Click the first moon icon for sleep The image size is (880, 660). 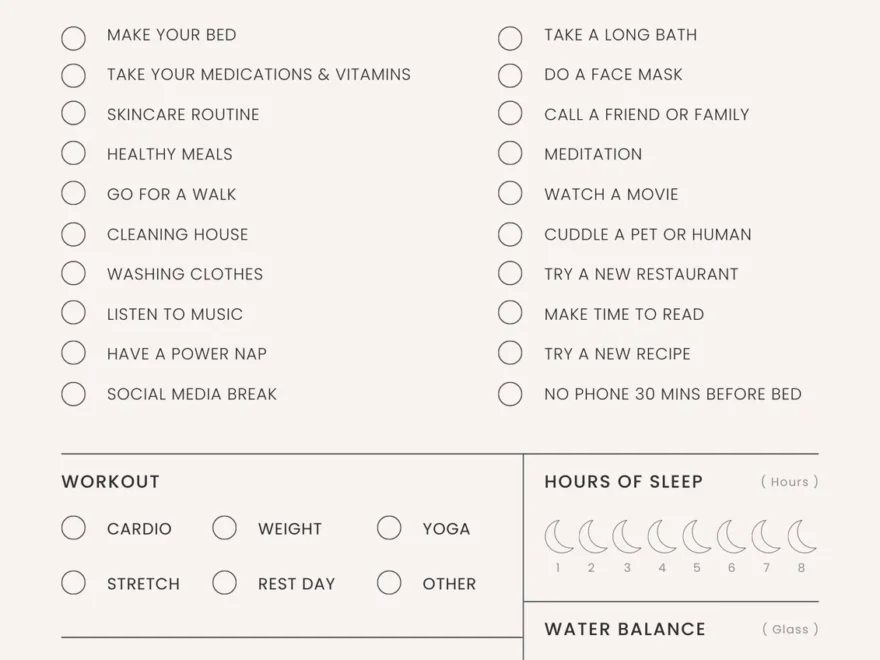(x=558, y=537)
